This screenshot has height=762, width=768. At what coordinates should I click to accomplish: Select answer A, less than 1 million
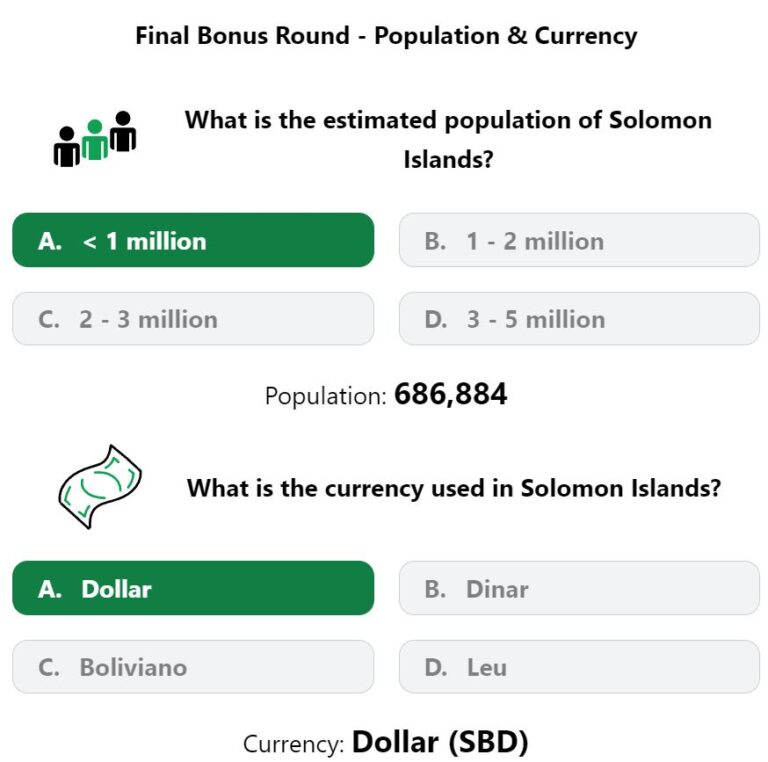[x=193, y=240]
